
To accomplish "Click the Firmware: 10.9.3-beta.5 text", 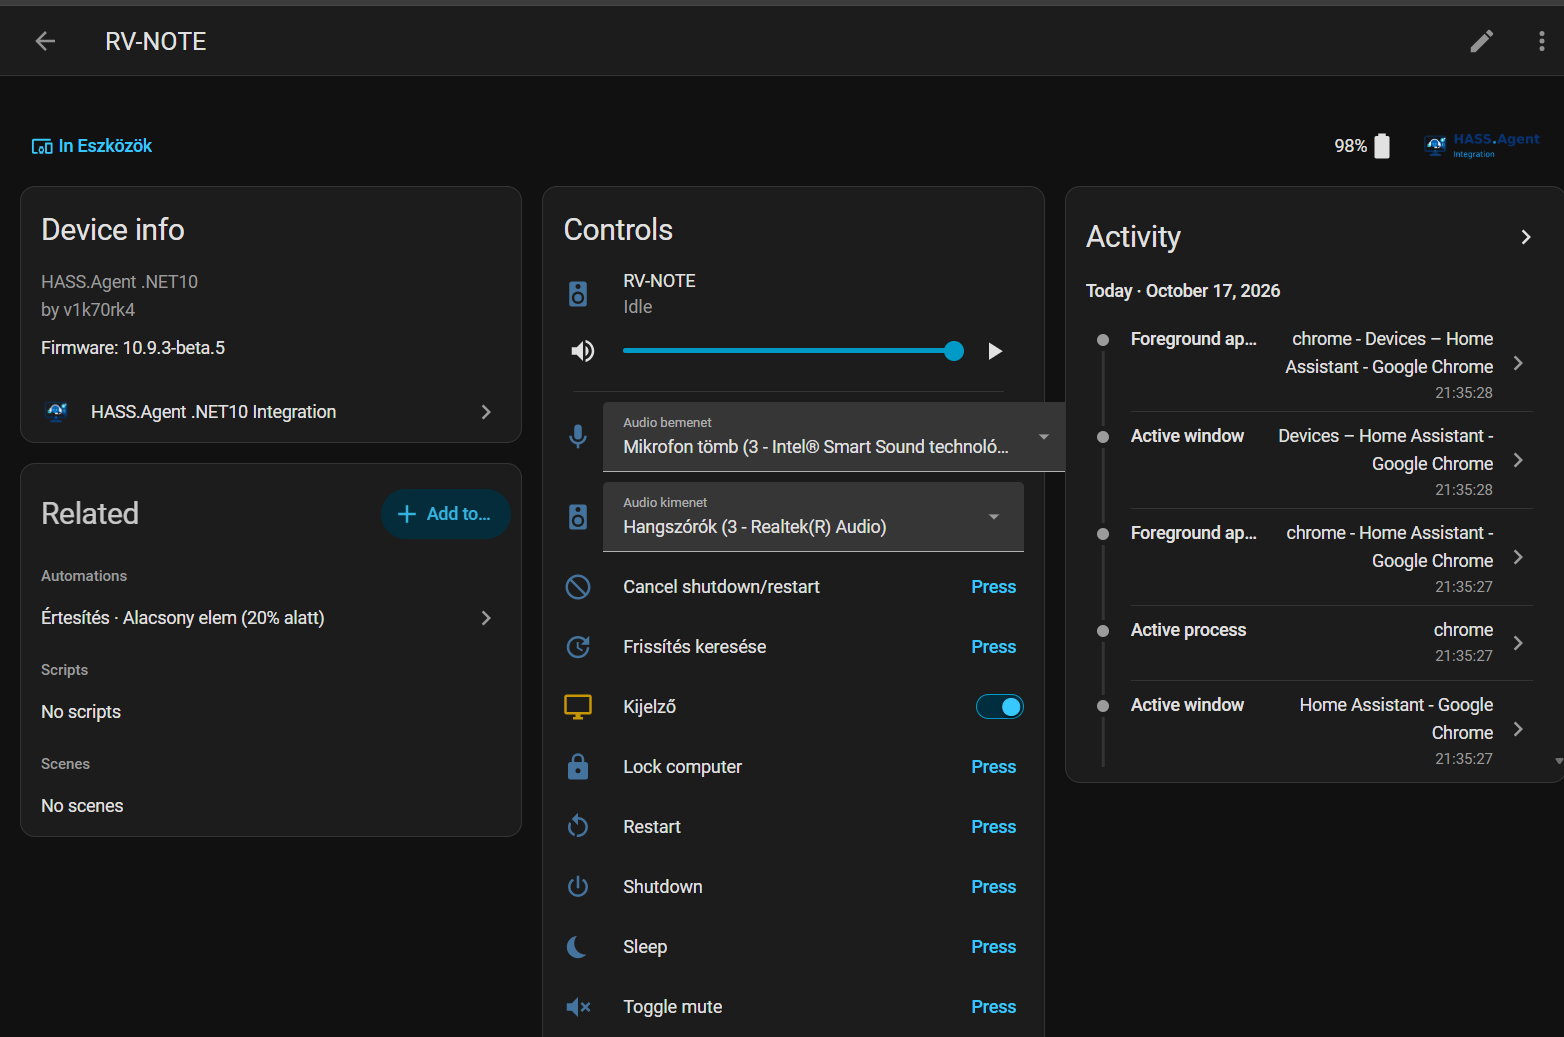I will [x=133, y=348].
